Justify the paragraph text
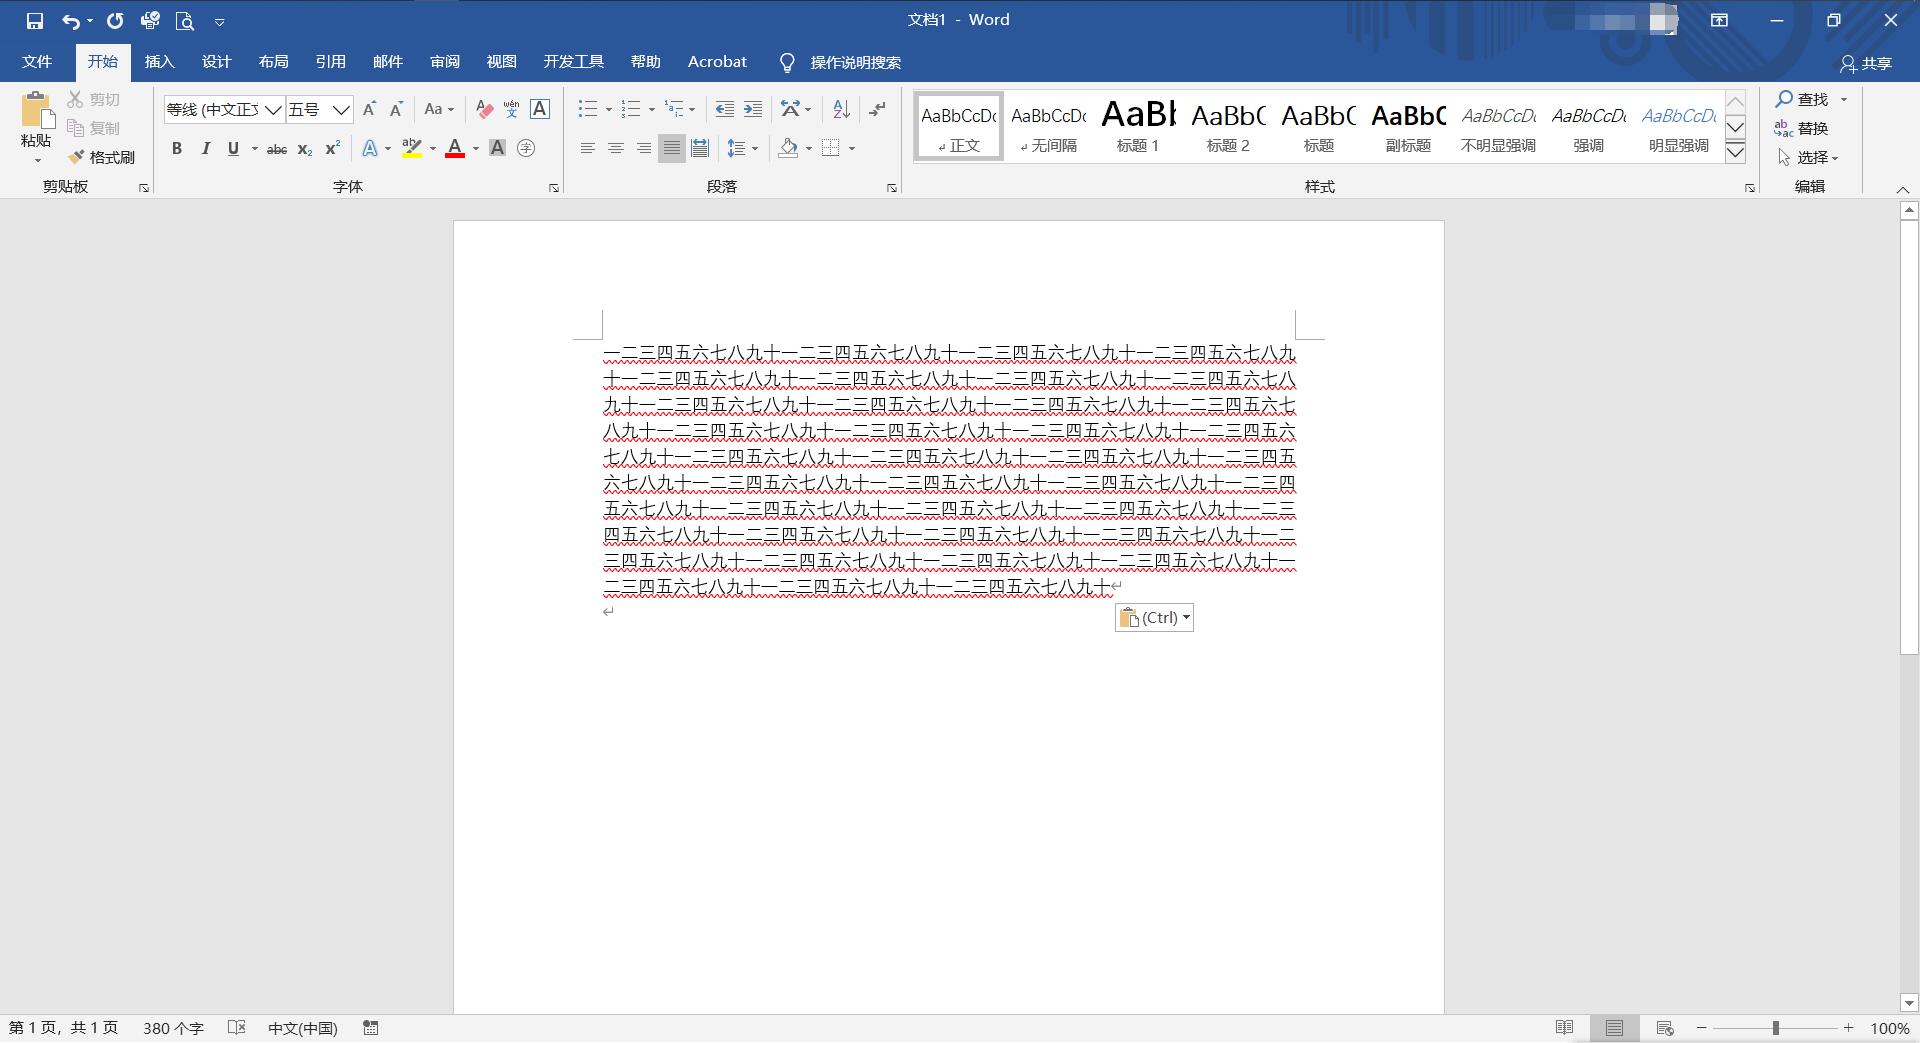Image resolution: width=1920 pixels, height=1043 pixels. (672, 149)
